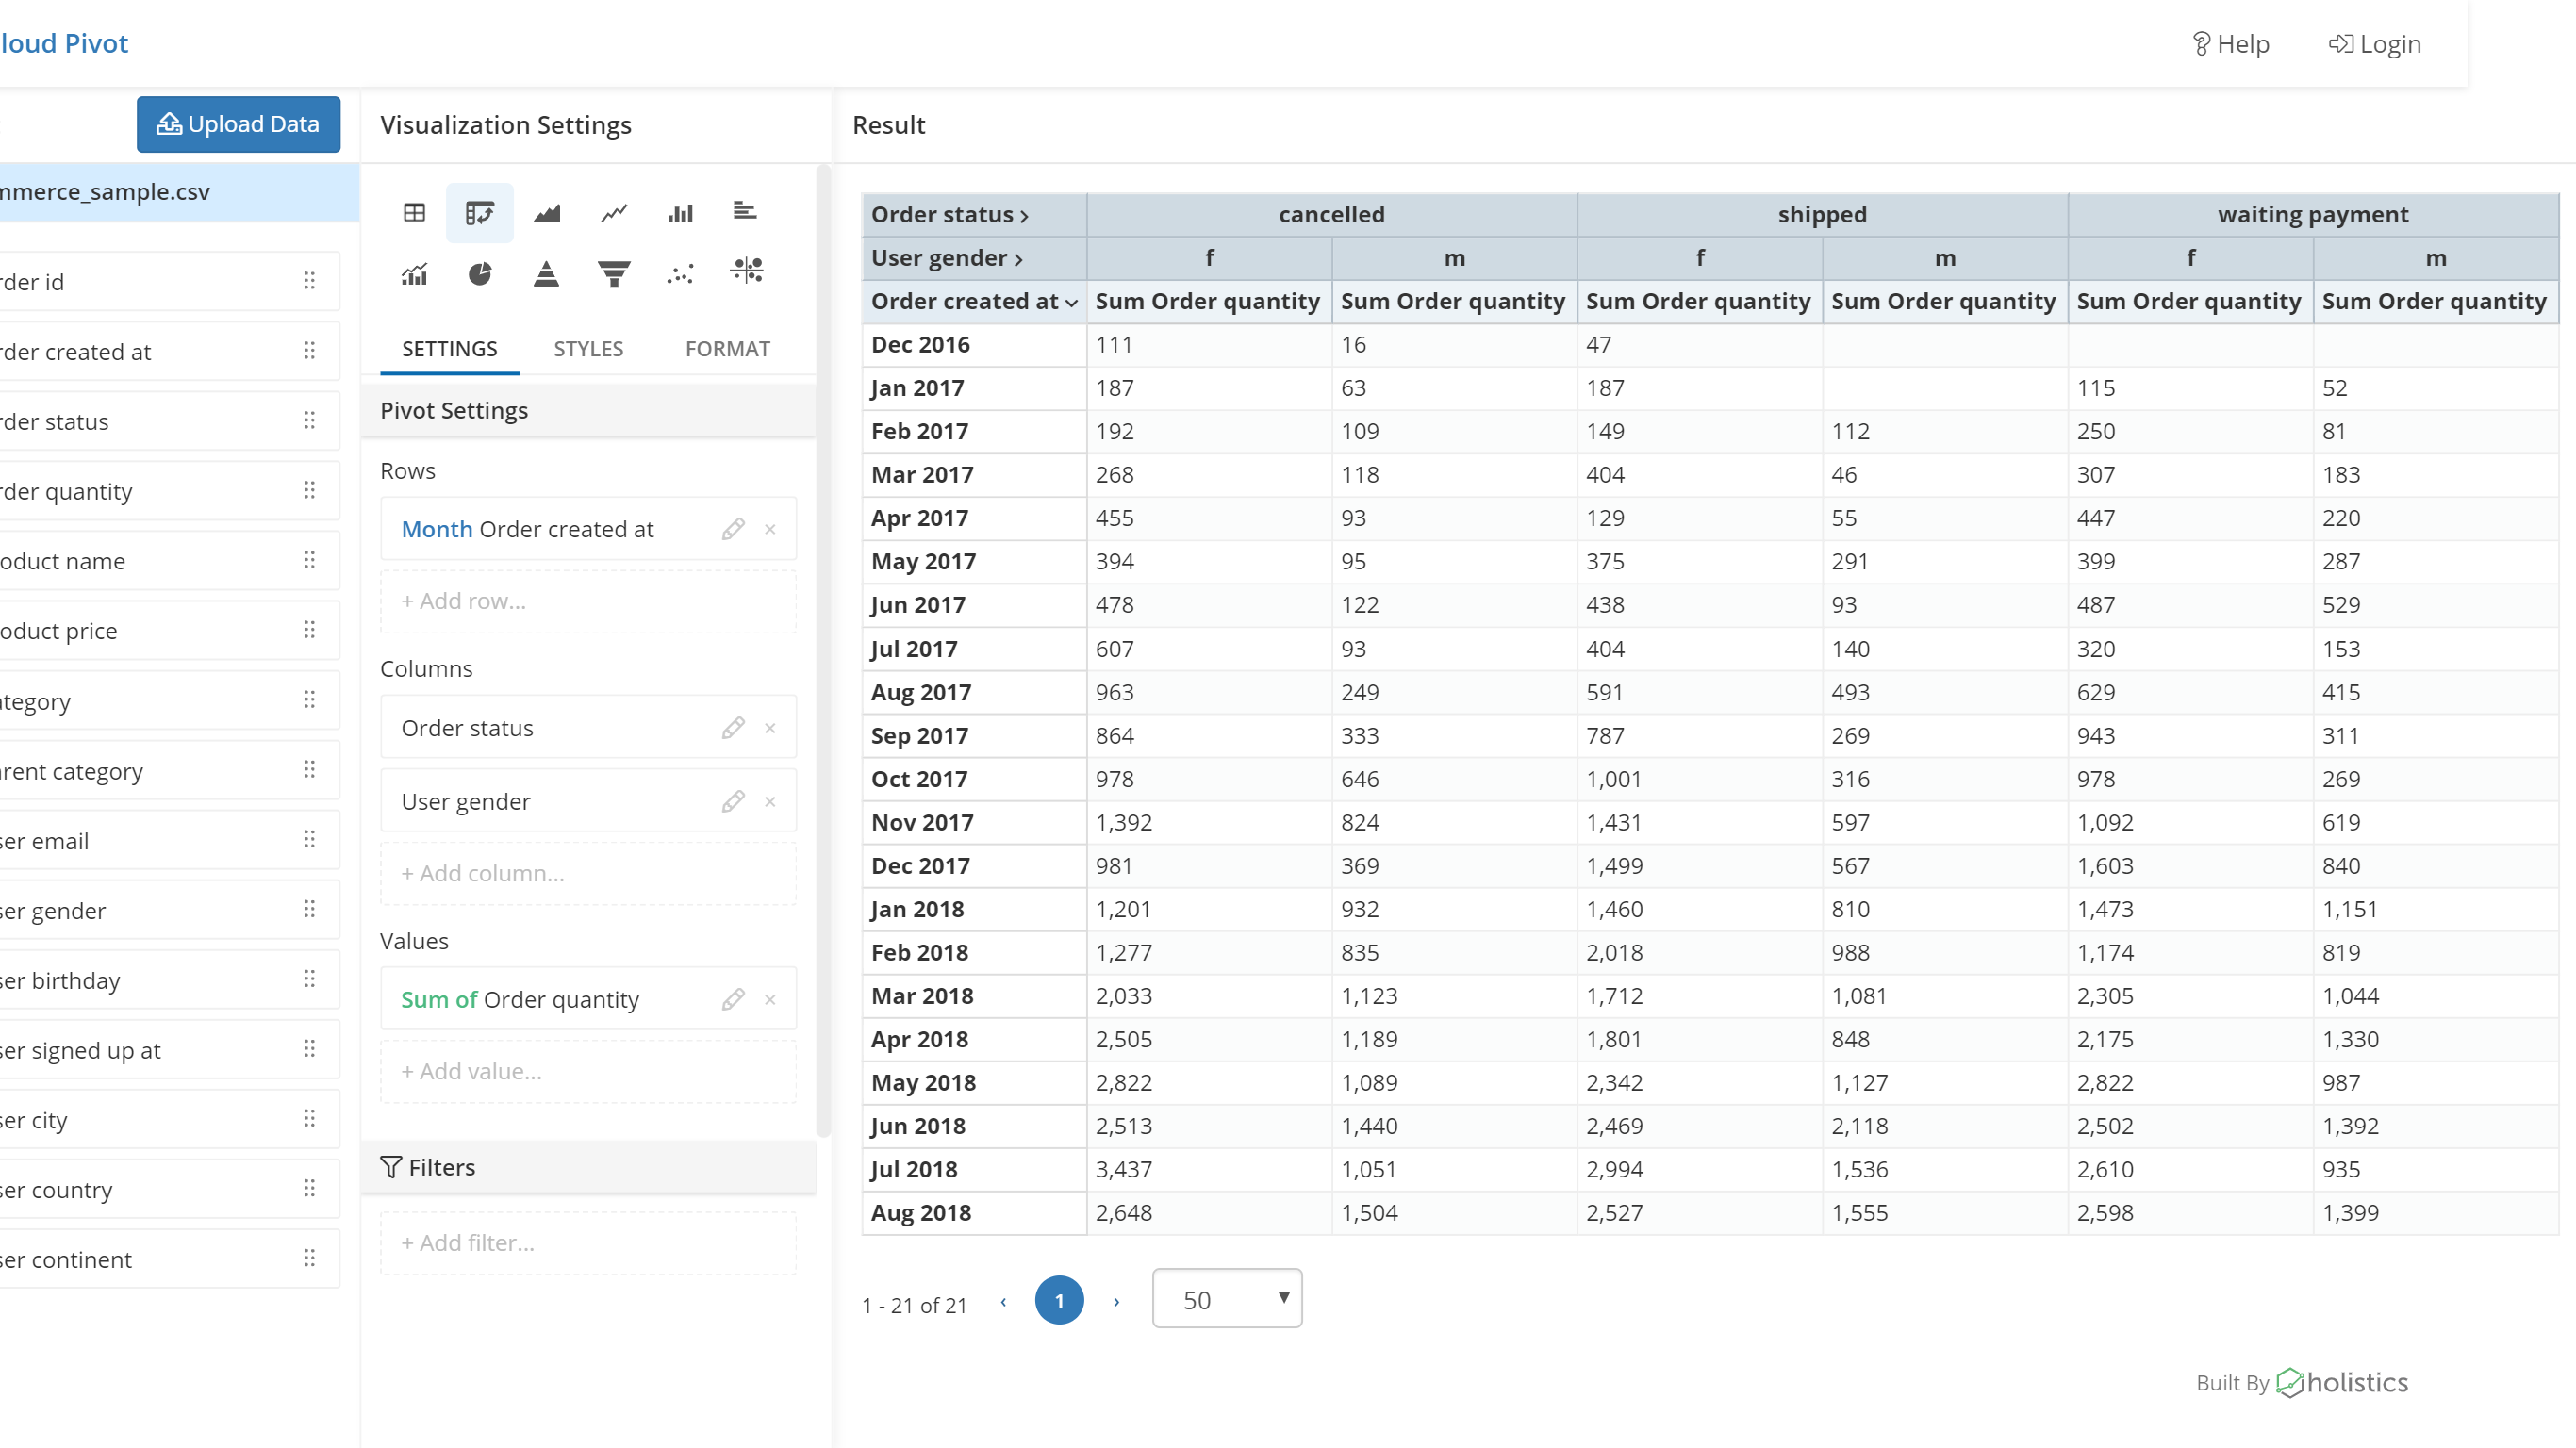Click the next page navigation arrow
This screenshot has height=1448, width=2576.
[x=1116, y=1301]
